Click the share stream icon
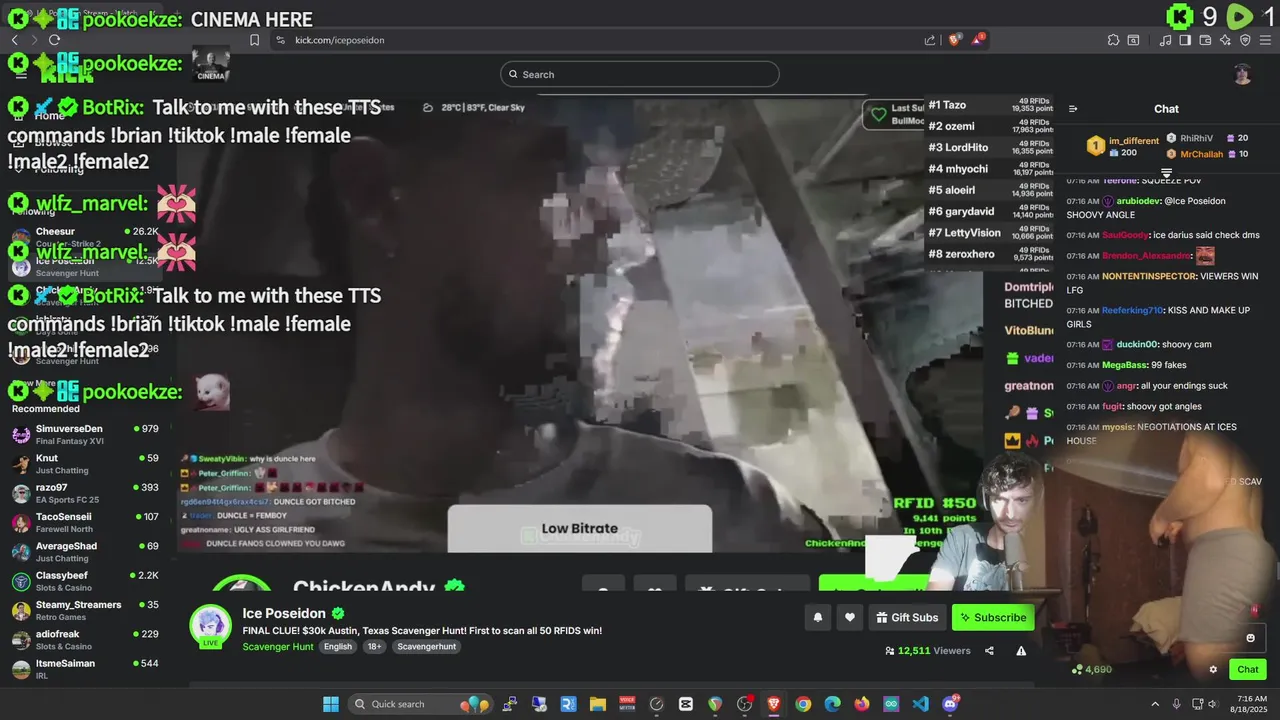 (x=989, y=651)
